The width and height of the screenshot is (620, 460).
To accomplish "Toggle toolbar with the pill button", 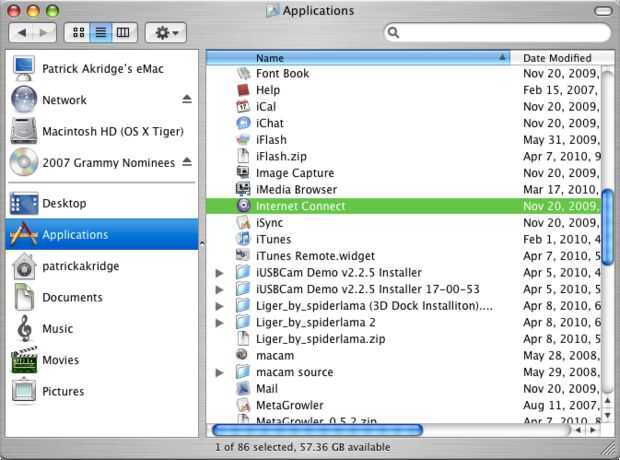I will click(603, 11).
